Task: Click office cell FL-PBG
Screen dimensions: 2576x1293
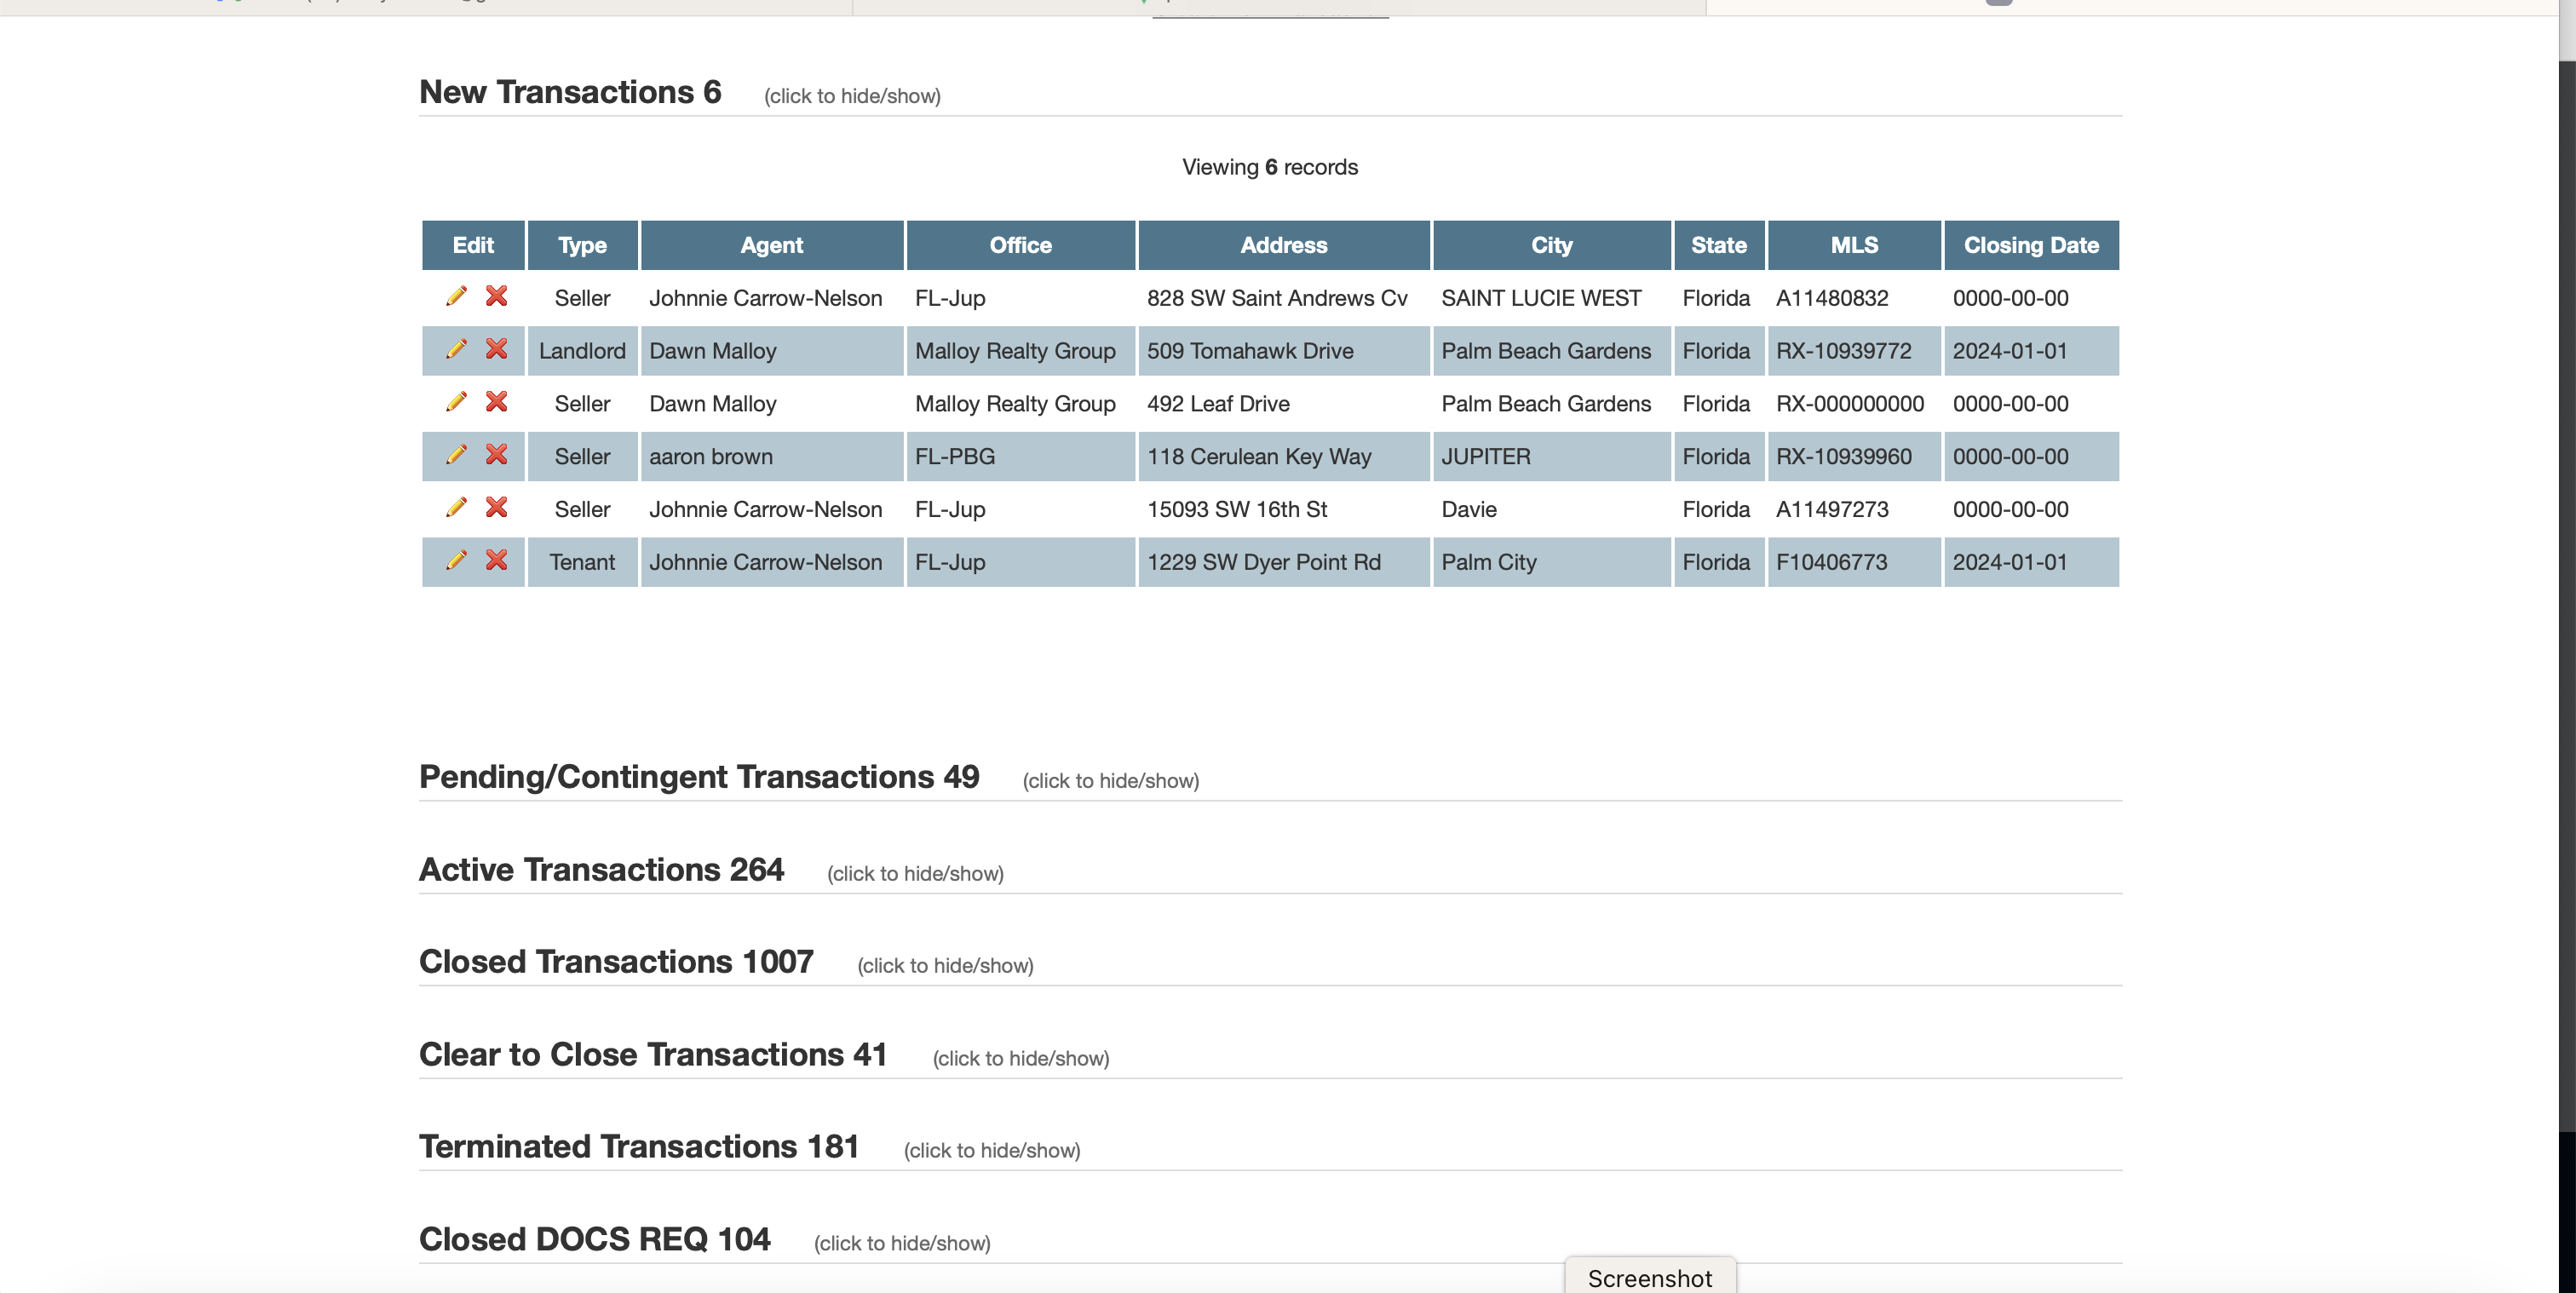Action: coord(1020,457)
